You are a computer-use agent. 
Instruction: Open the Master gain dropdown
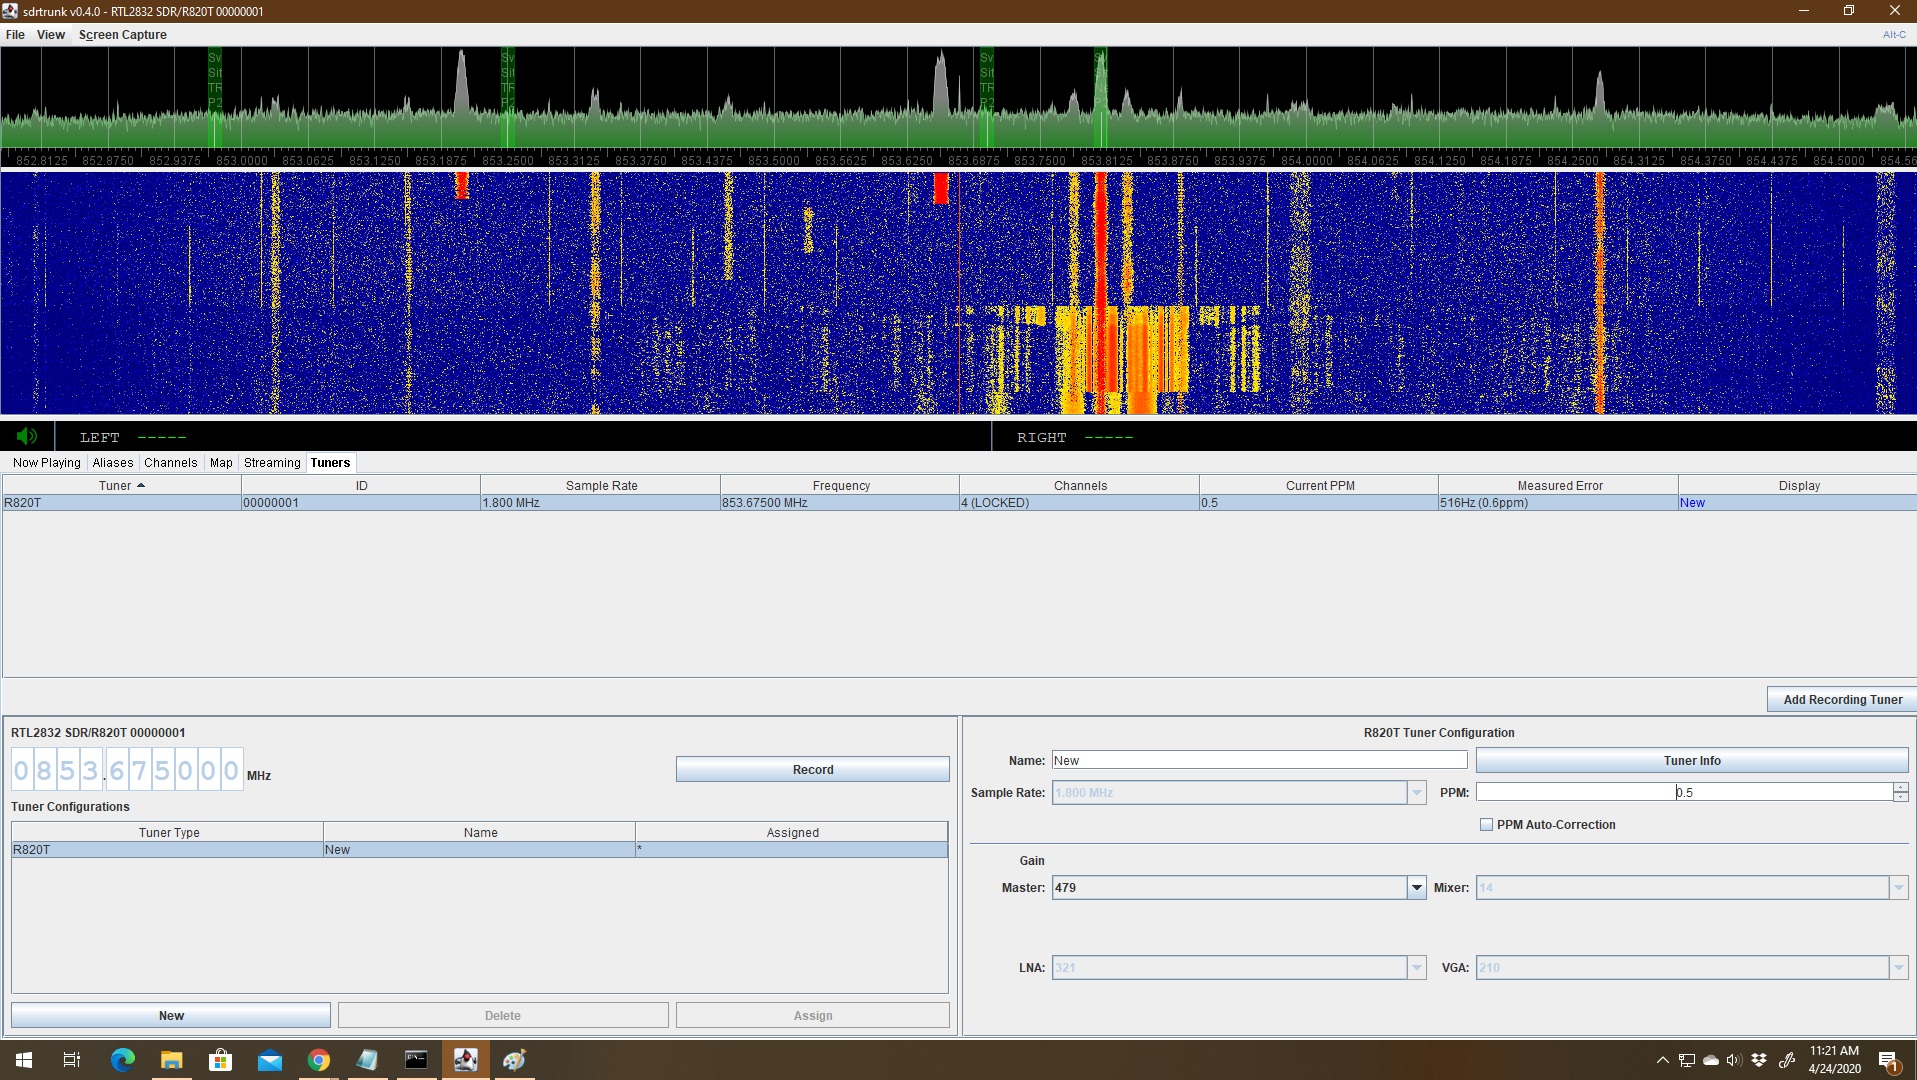click(x=1416, y=887)
